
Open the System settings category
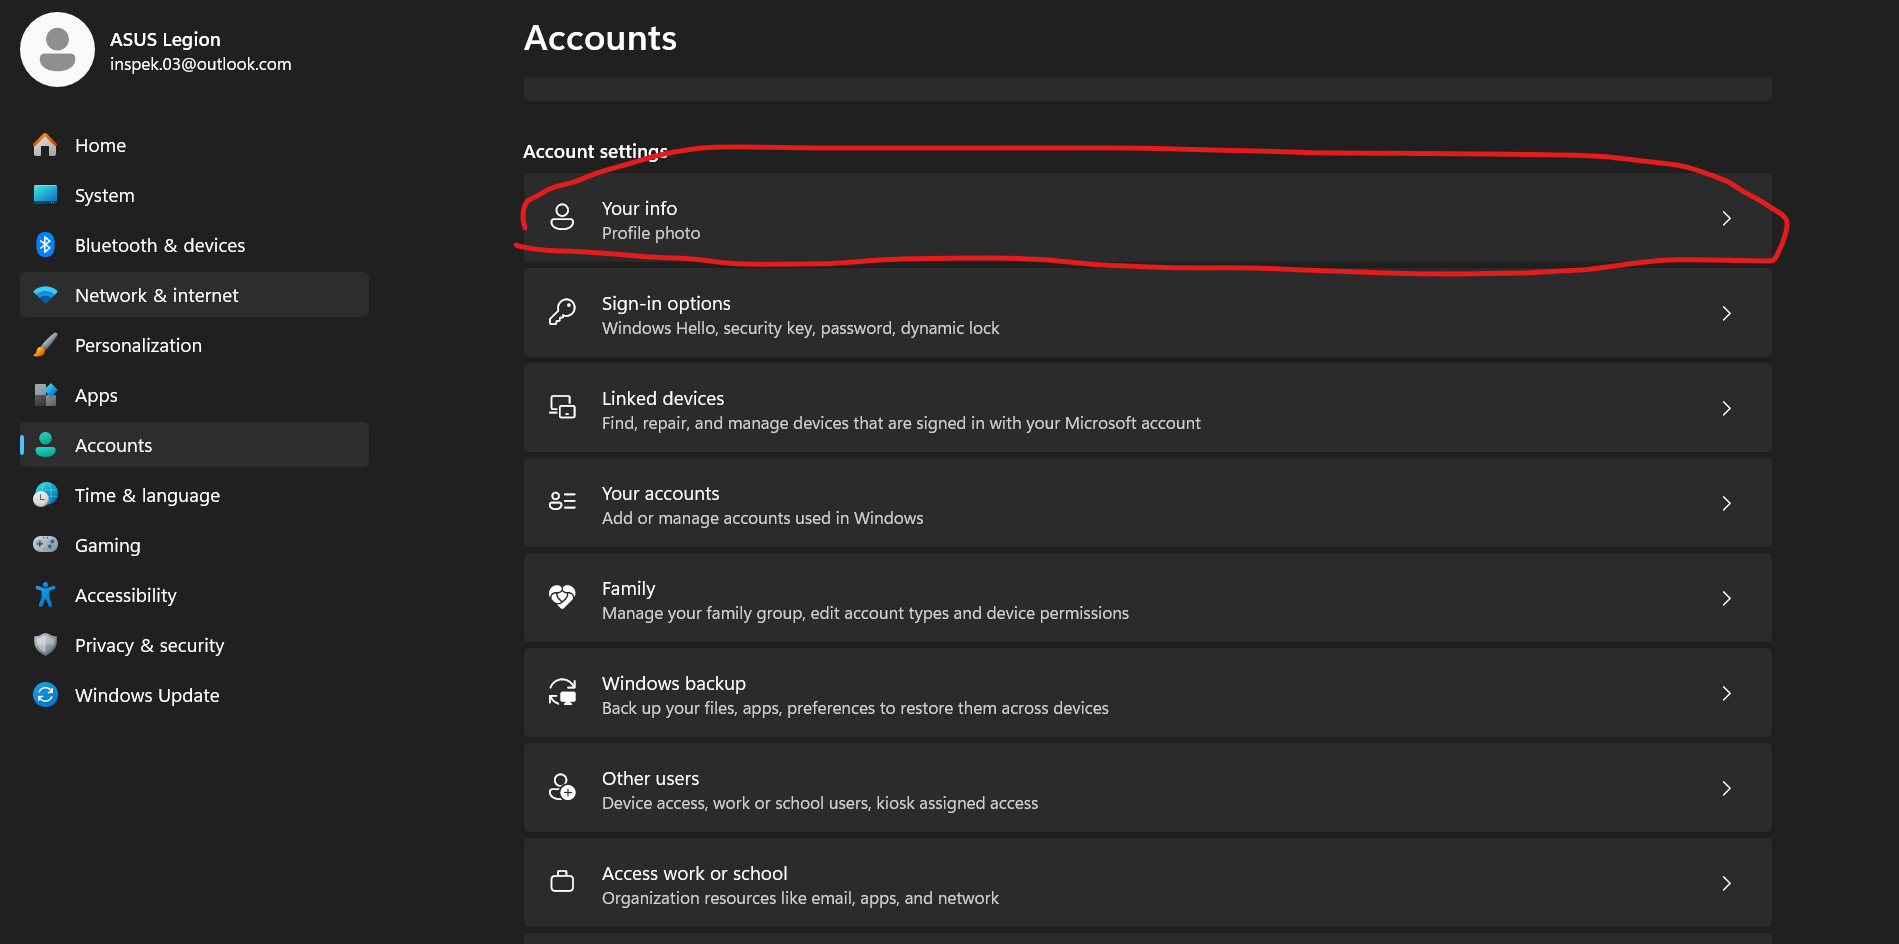(104, 195)
